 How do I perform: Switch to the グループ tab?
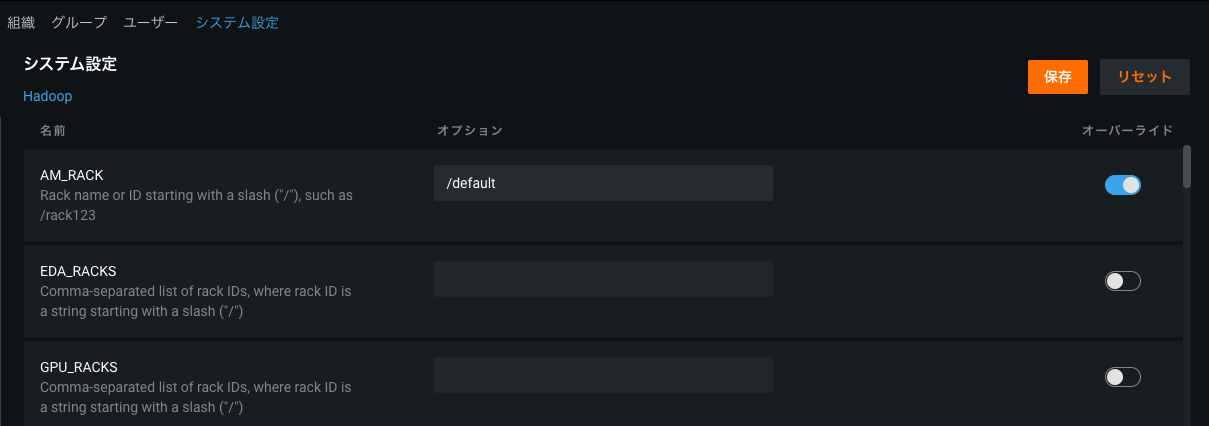click(x=79, y=23)
